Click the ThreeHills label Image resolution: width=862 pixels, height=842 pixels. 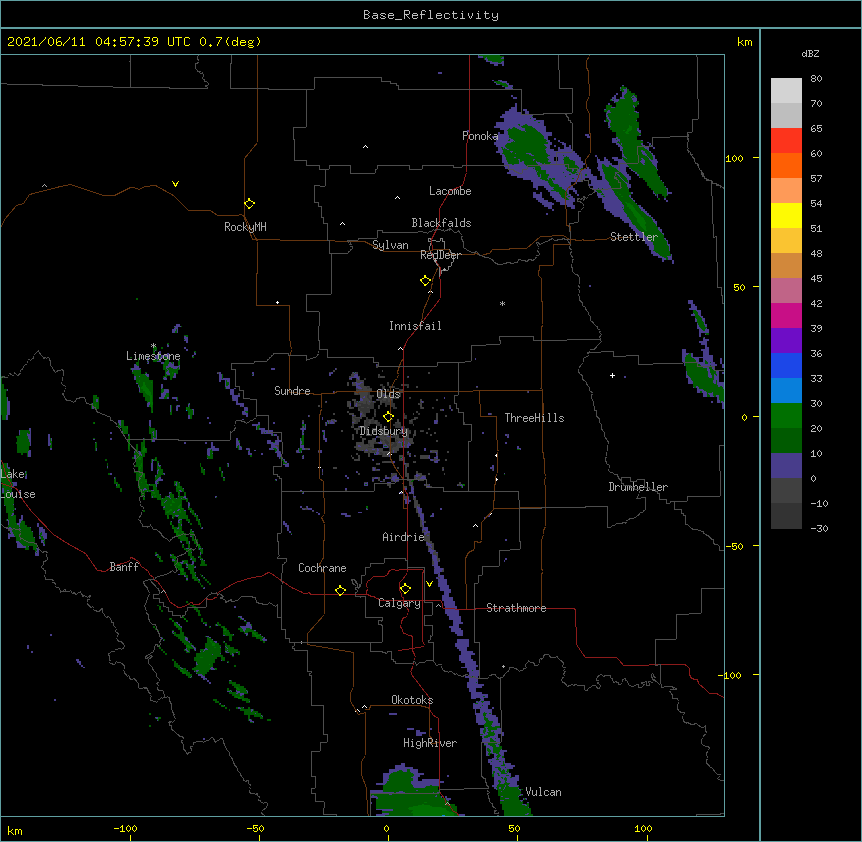(x=534, y=418)
